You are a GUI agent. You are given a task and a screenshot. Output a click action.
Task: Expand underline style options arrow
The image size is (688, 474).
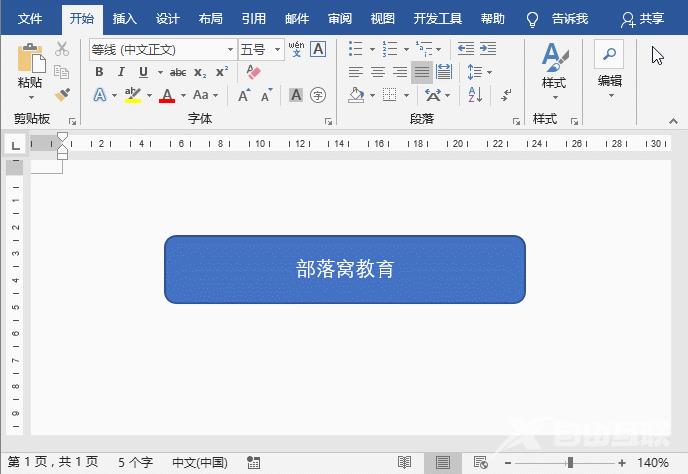(x=160, y=72)
